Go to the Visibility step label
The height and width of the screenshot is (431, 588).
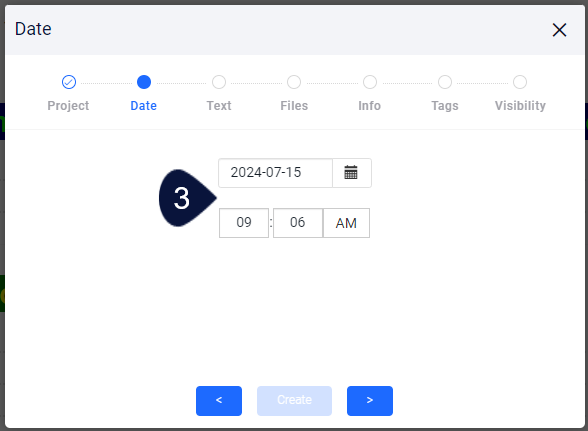coord(520,106)
